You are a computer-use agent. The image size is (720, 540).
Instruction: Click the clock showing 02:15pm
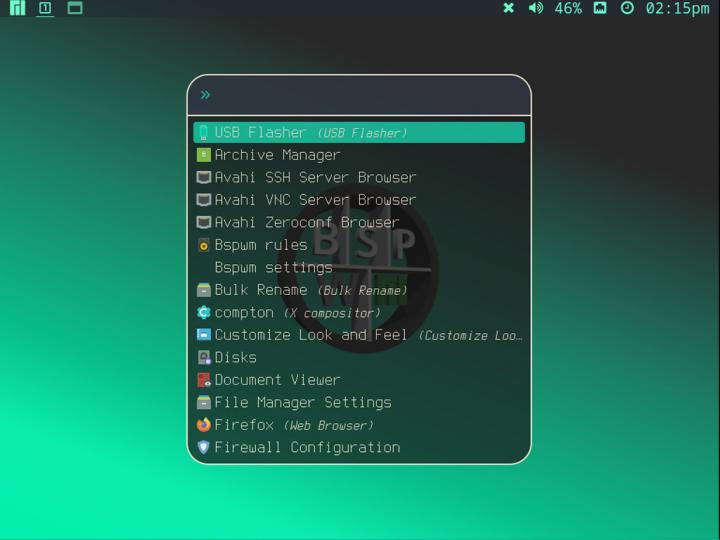click(x=677, y=8)
